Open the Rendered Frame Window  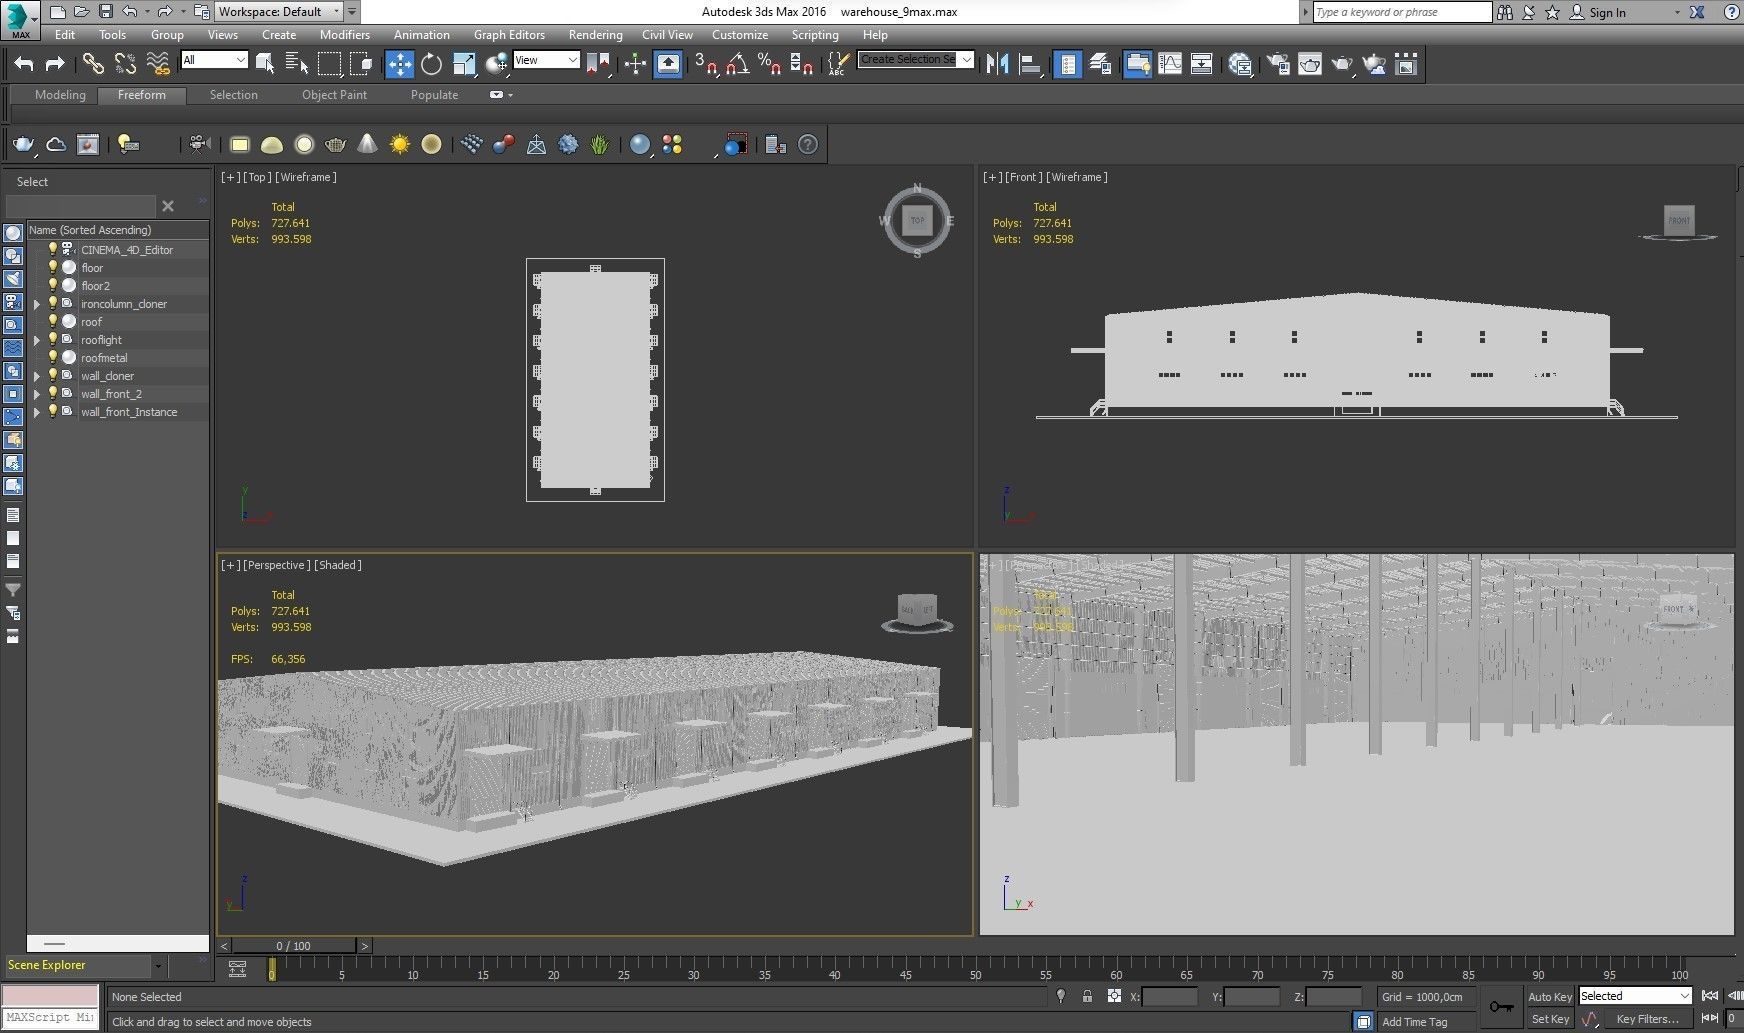[x=1310, y=64]
